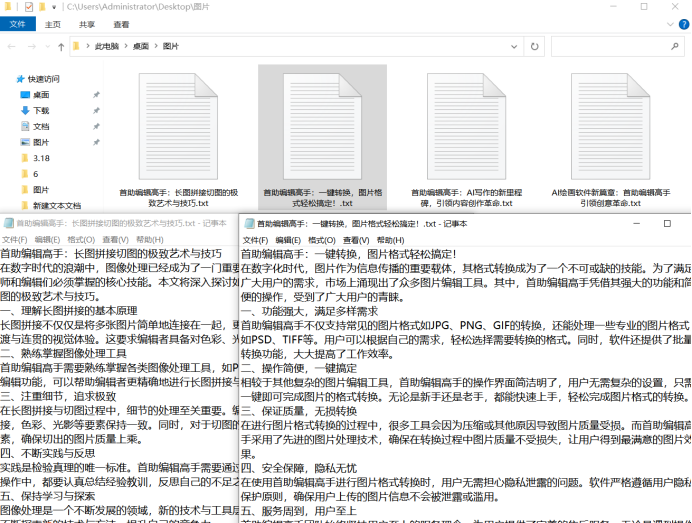Expand the breadcrumb arrow after 桌面
This screenshot has width=692, height=523.
click(156, 46)
